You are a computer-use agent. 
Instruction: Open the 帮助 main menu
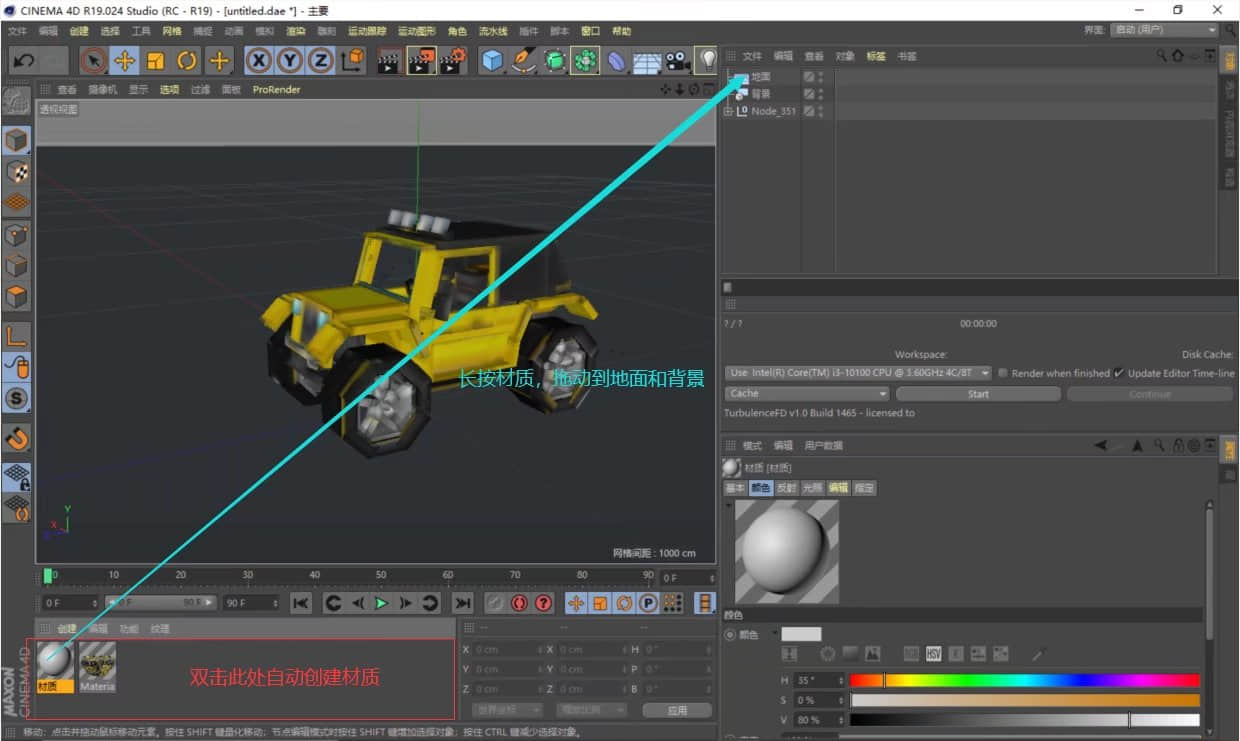click(621, 31)
